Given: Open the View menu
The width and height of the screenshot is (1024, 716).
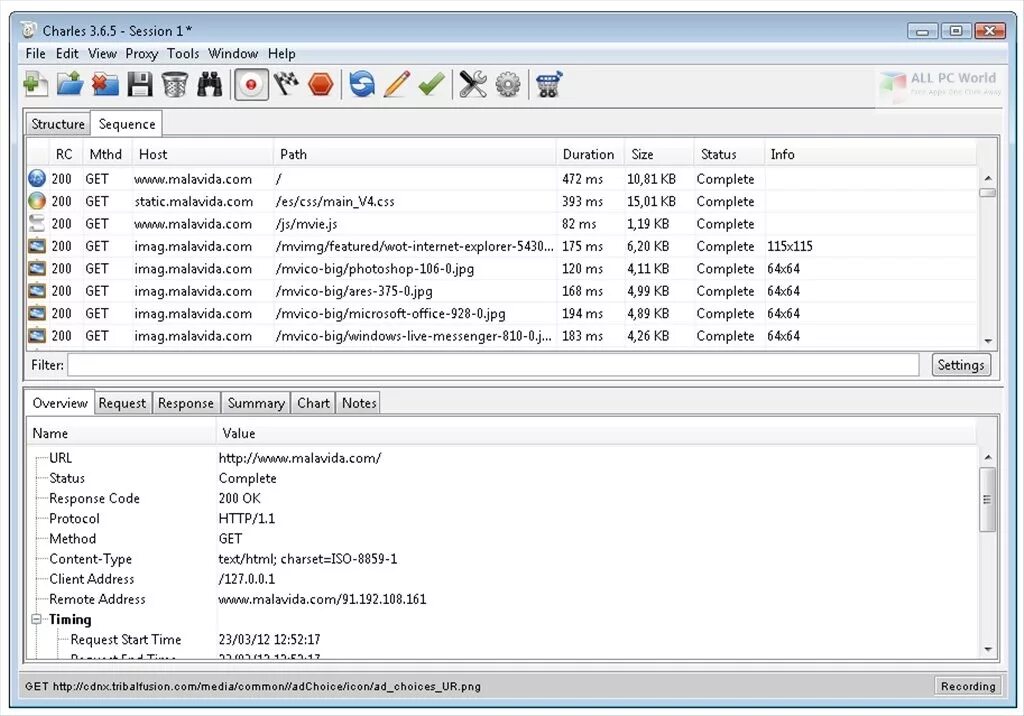Looking at the screenshot, I should tap(103, 54).
